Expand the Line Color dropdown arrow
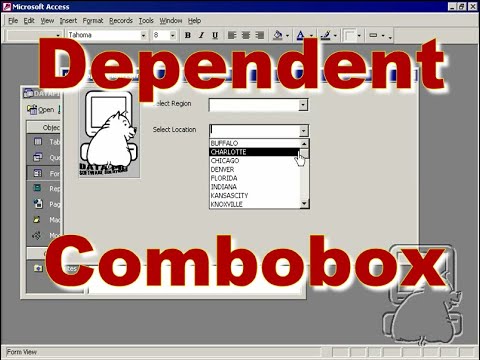Image resolution: width=480 pixels, height=360 pixels. pyautogui.click(x=335, y=35)
